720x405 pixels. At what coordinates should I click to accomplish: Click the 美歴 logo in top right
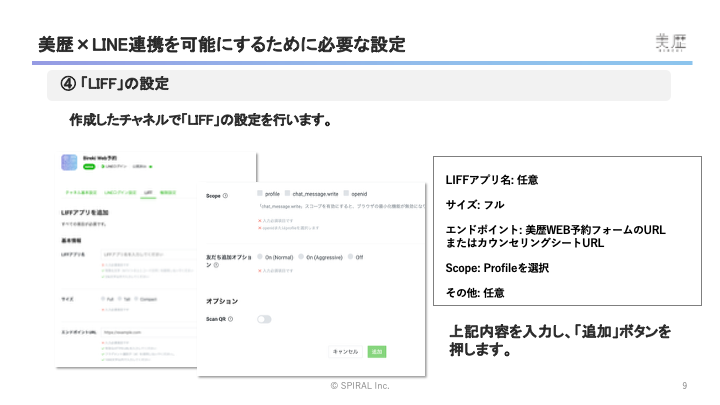(670, 43)
